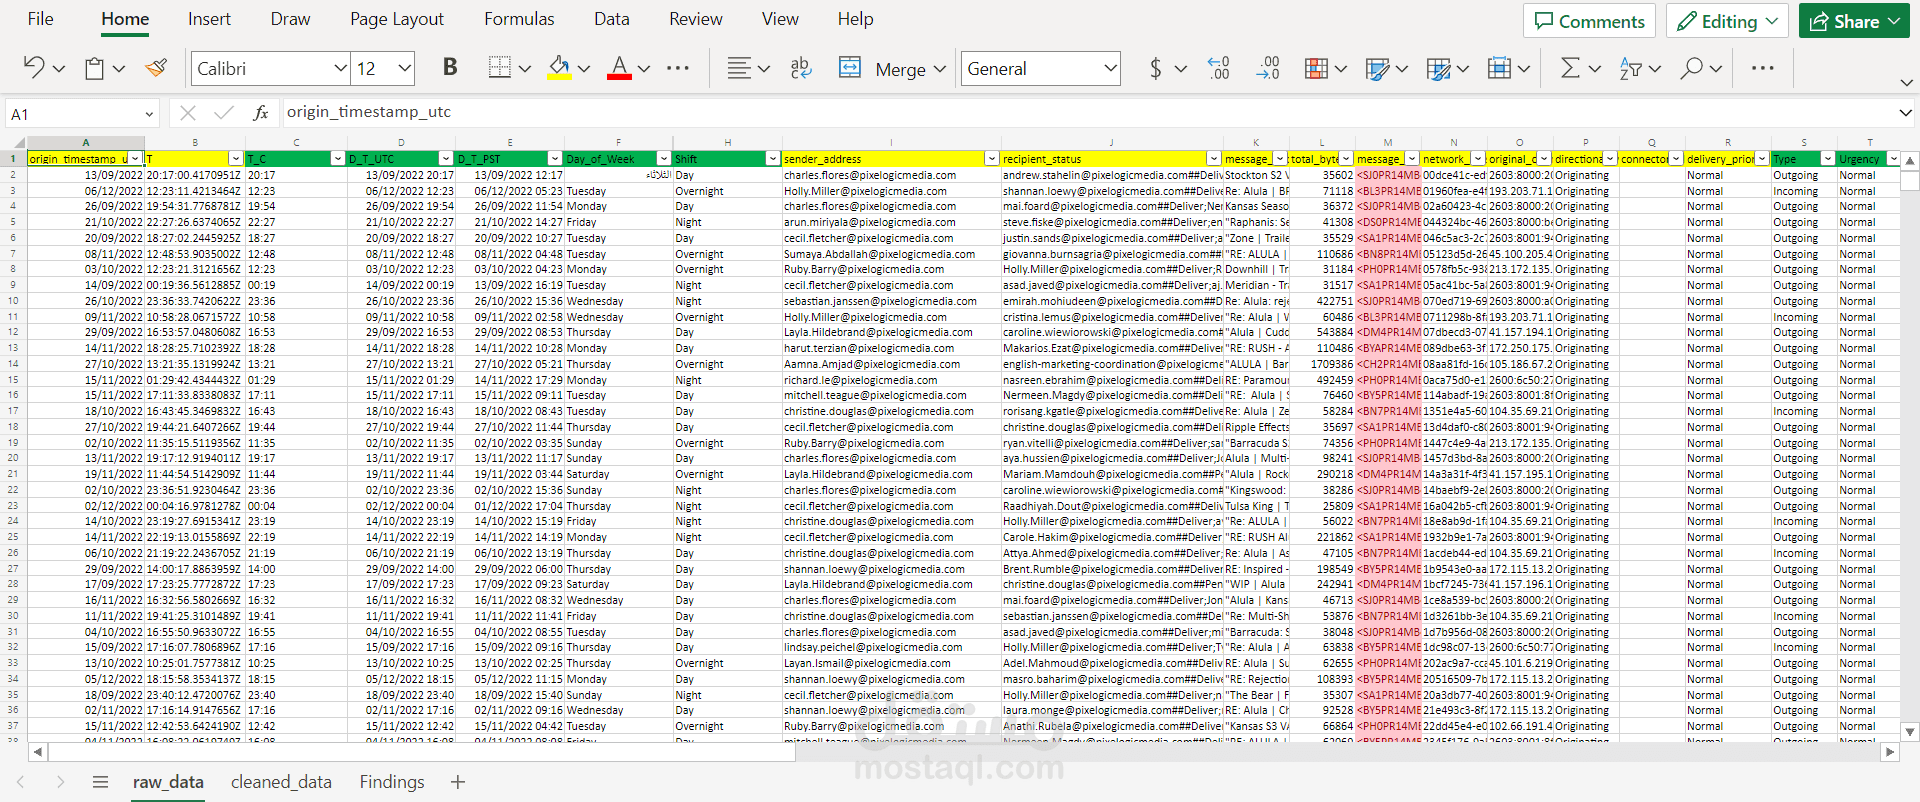Click the Cell Styles icon
This screenshot has height=802, width=1920.
(1438, 68)
